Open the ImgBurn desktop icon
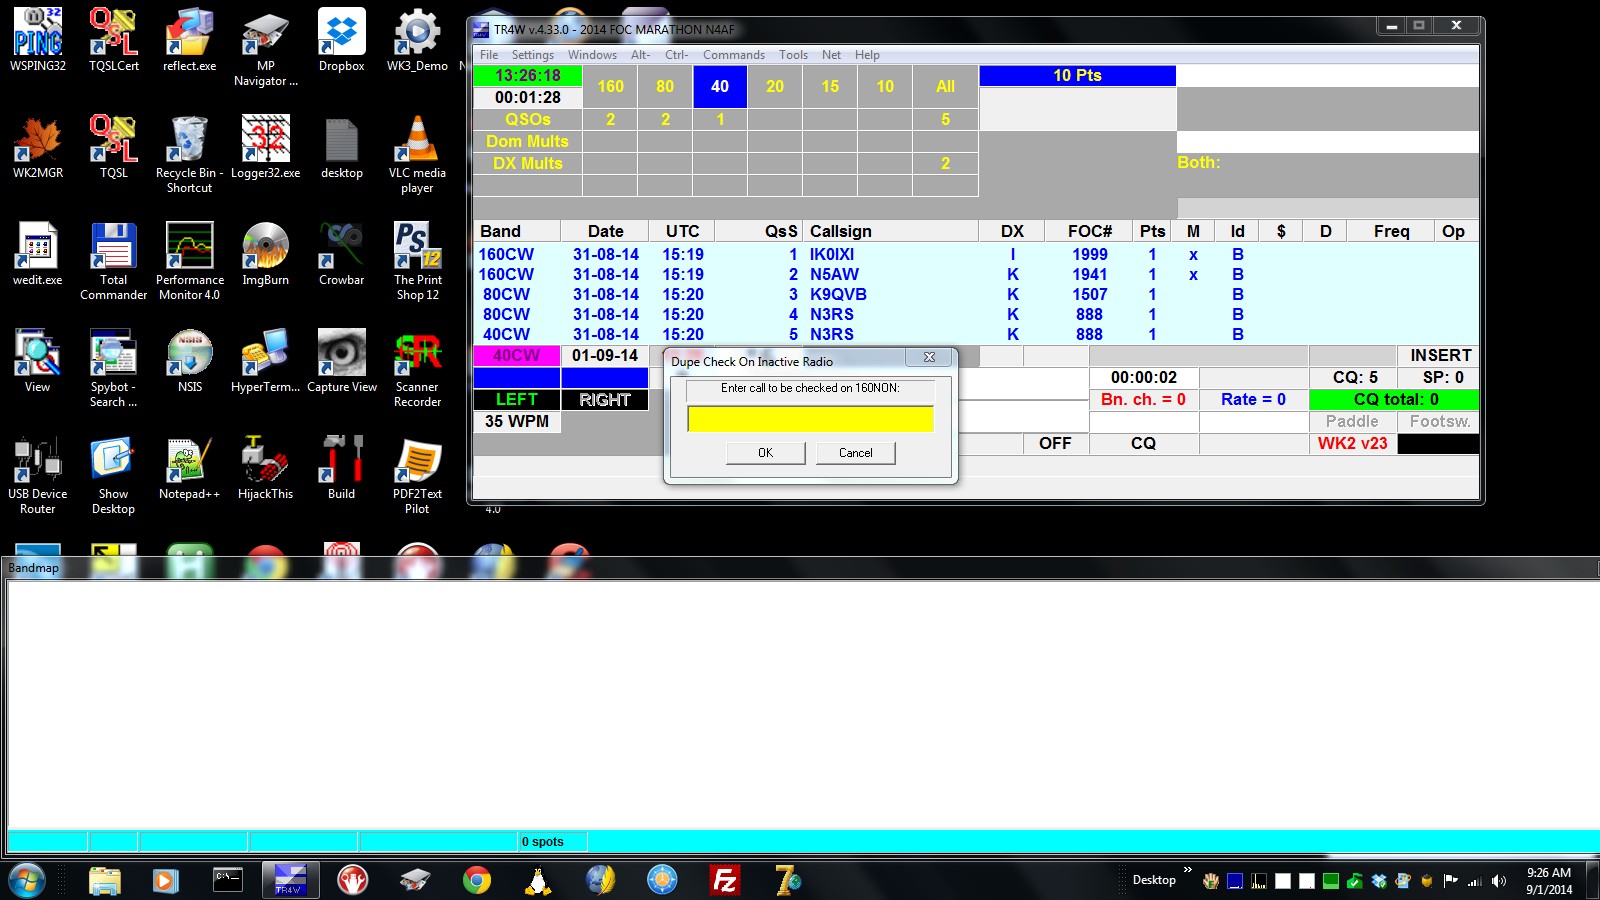Image resolution: width=1600 pixels, height=900 pixels. pyautogui.click(x=266, y=254)
